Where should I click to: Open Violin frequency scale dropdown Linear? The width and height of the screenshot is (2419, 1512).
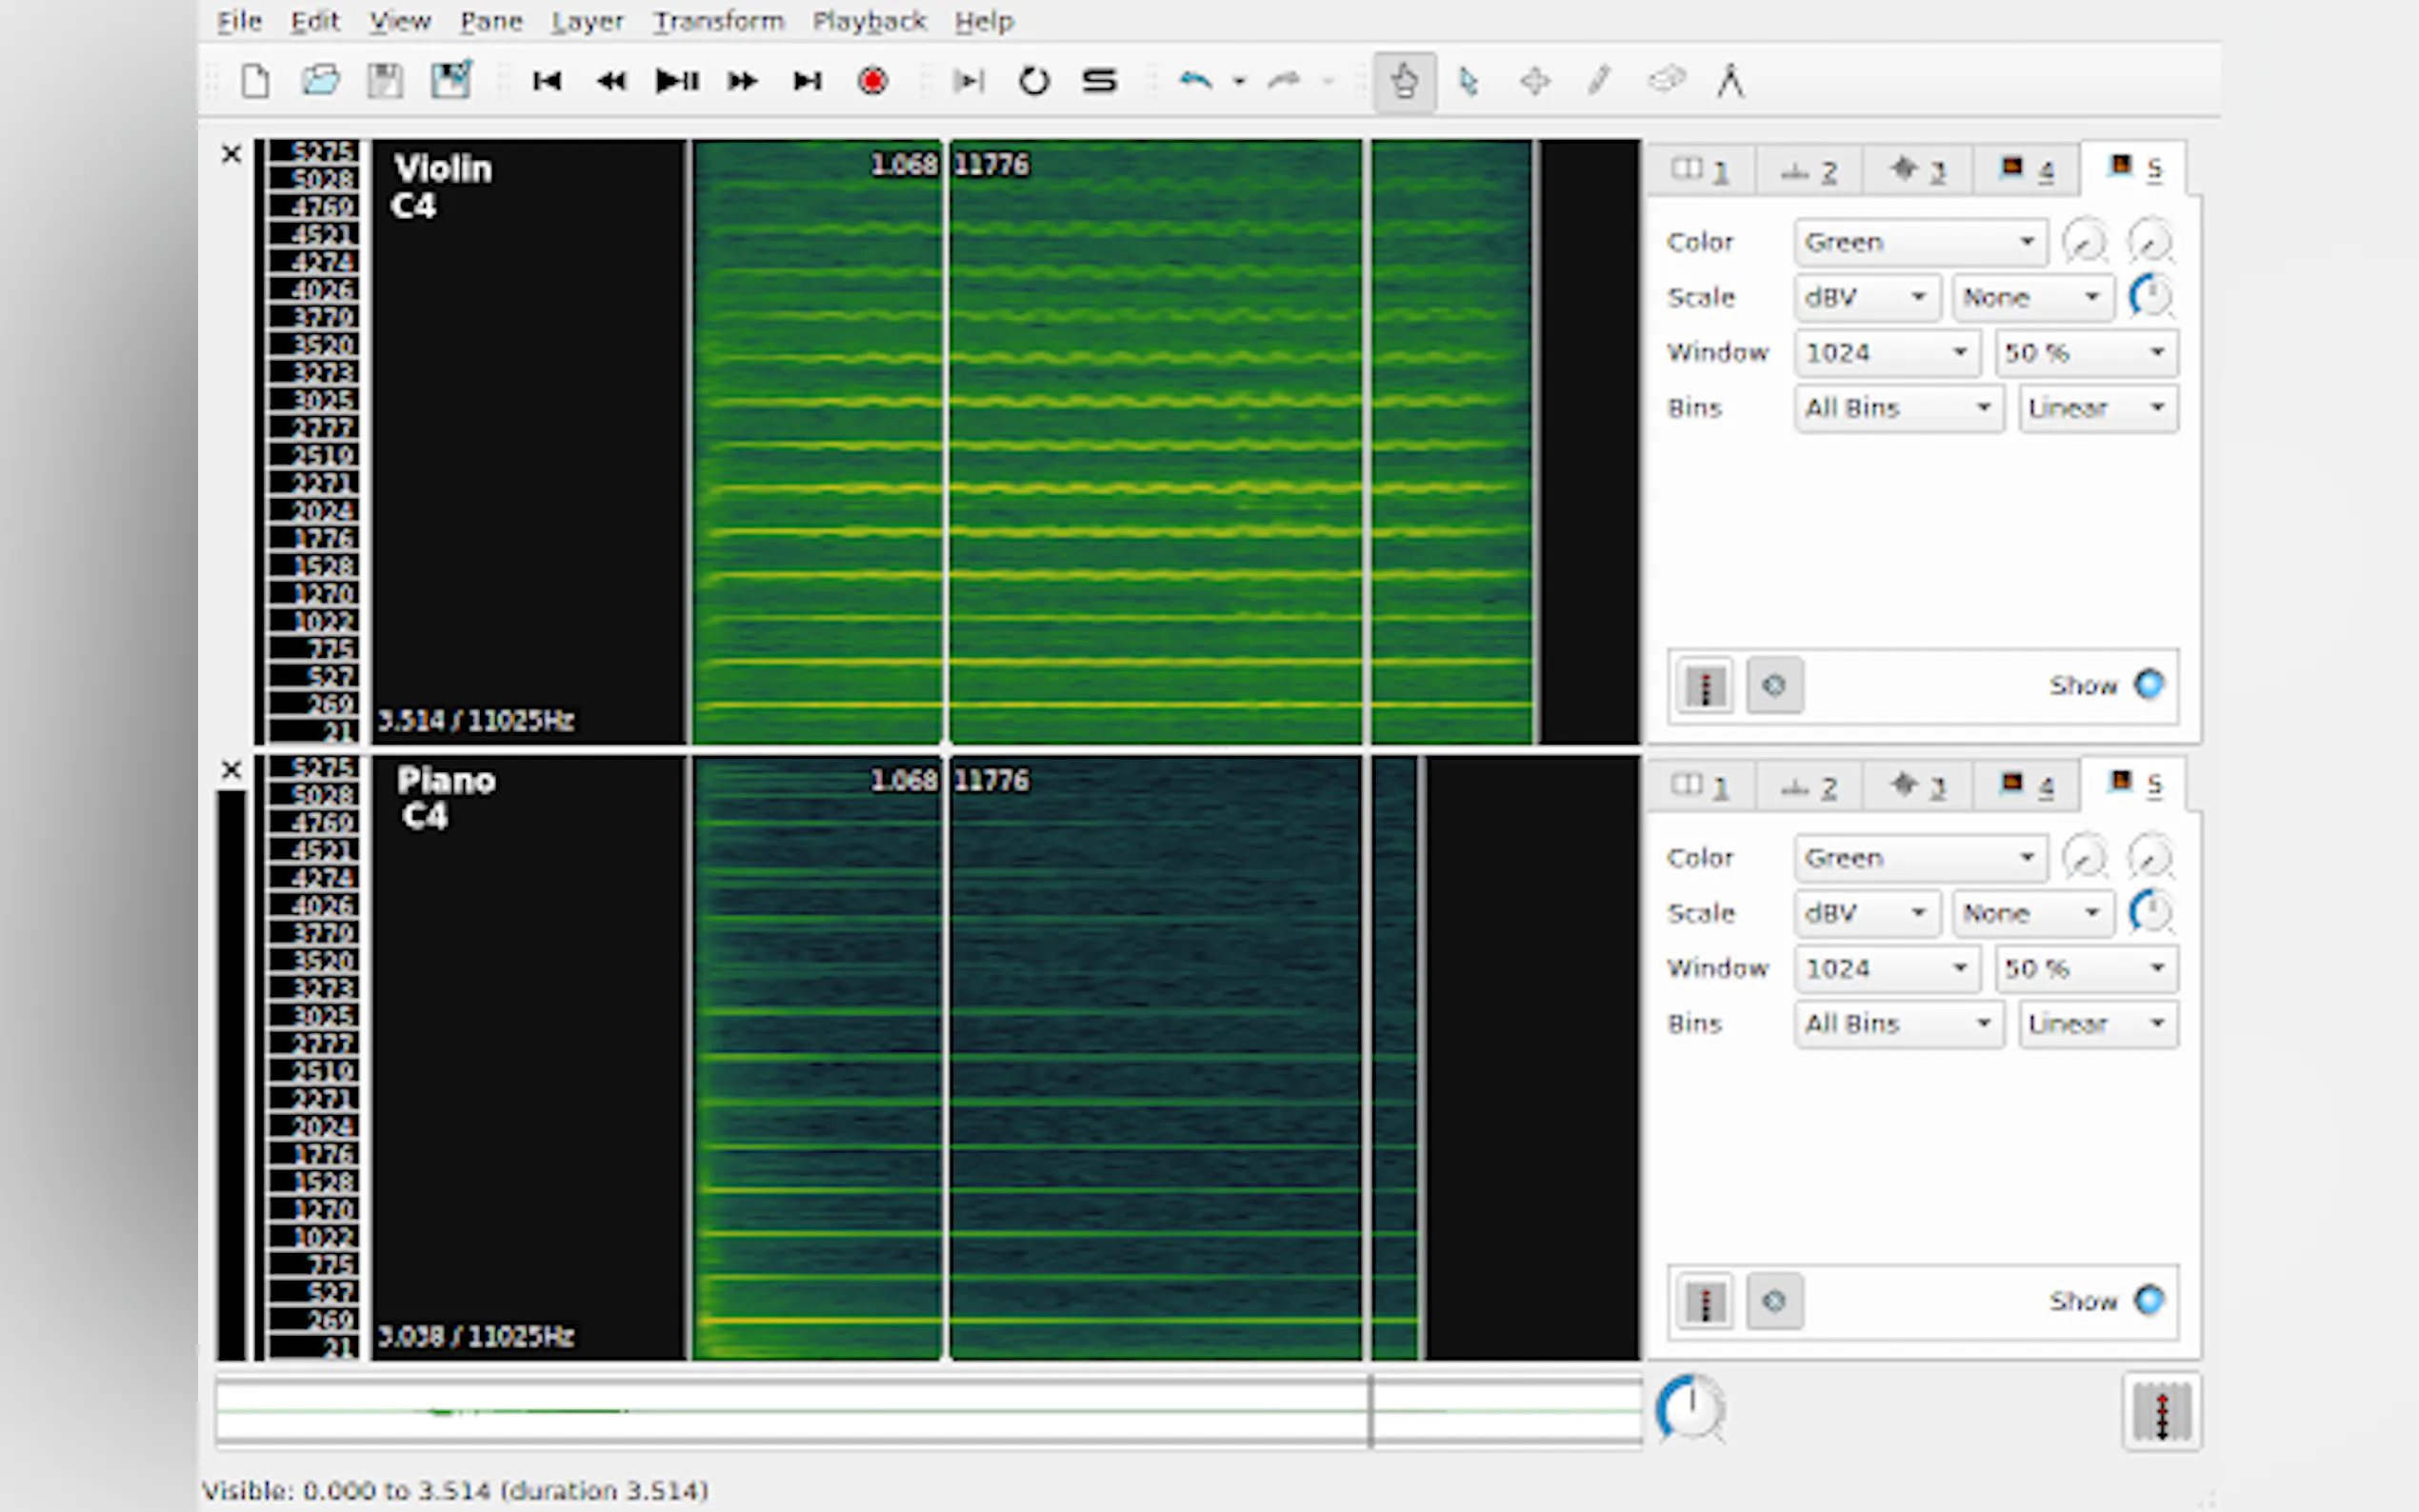[2098, 408]
